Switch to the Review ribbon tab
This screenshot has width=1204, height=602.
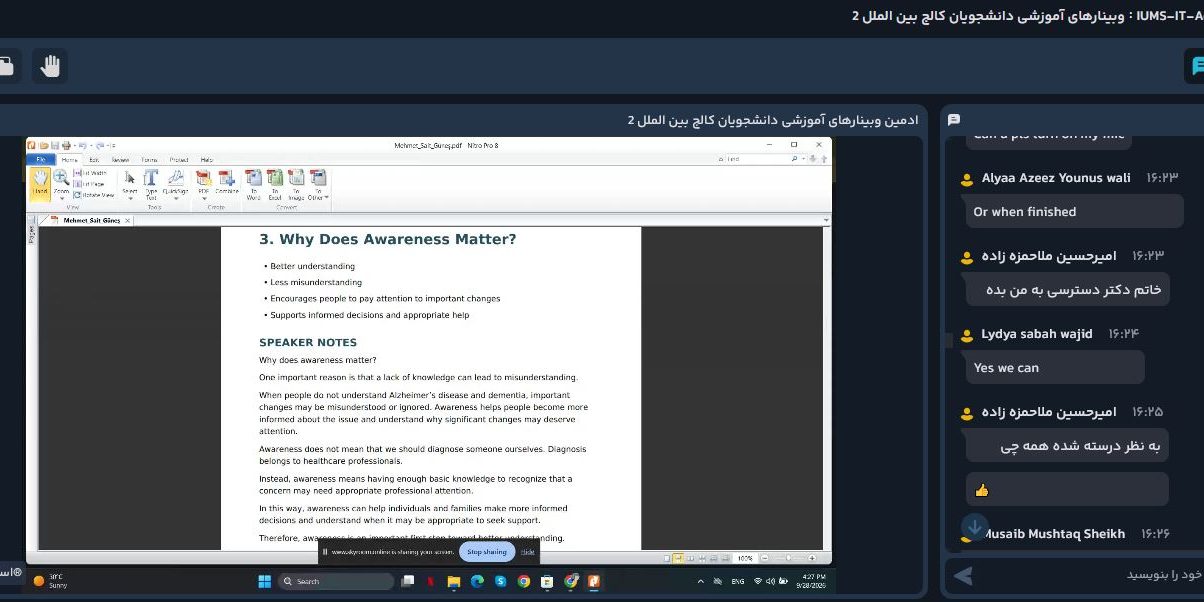[120, 160]
